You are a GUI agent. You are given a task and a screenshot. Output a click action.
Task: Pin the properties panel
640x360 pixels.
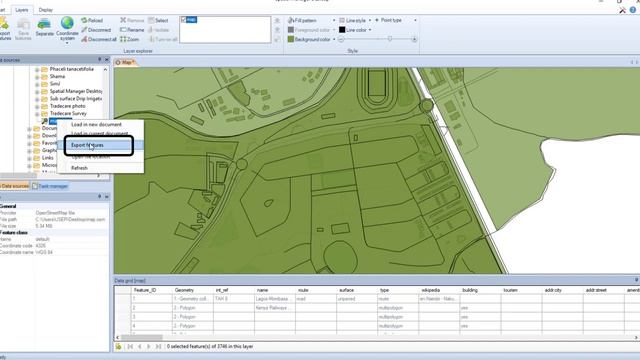[99, 196]
